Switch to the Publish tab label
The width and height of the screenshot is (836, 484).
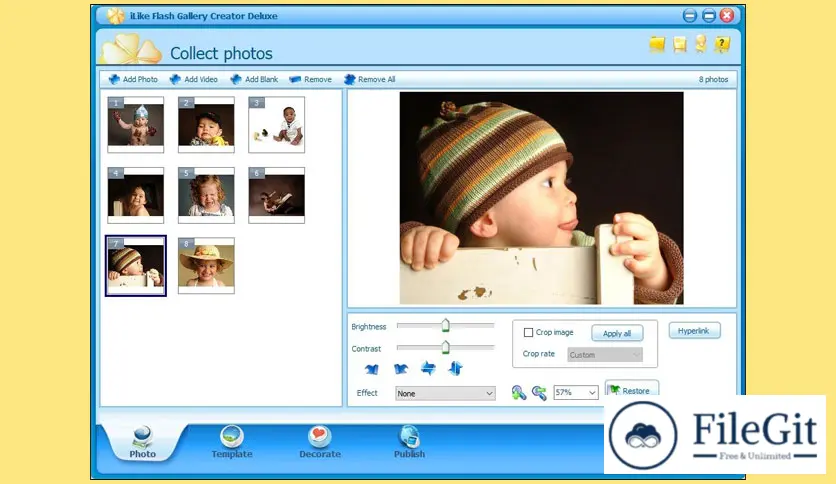coord(409,454)
